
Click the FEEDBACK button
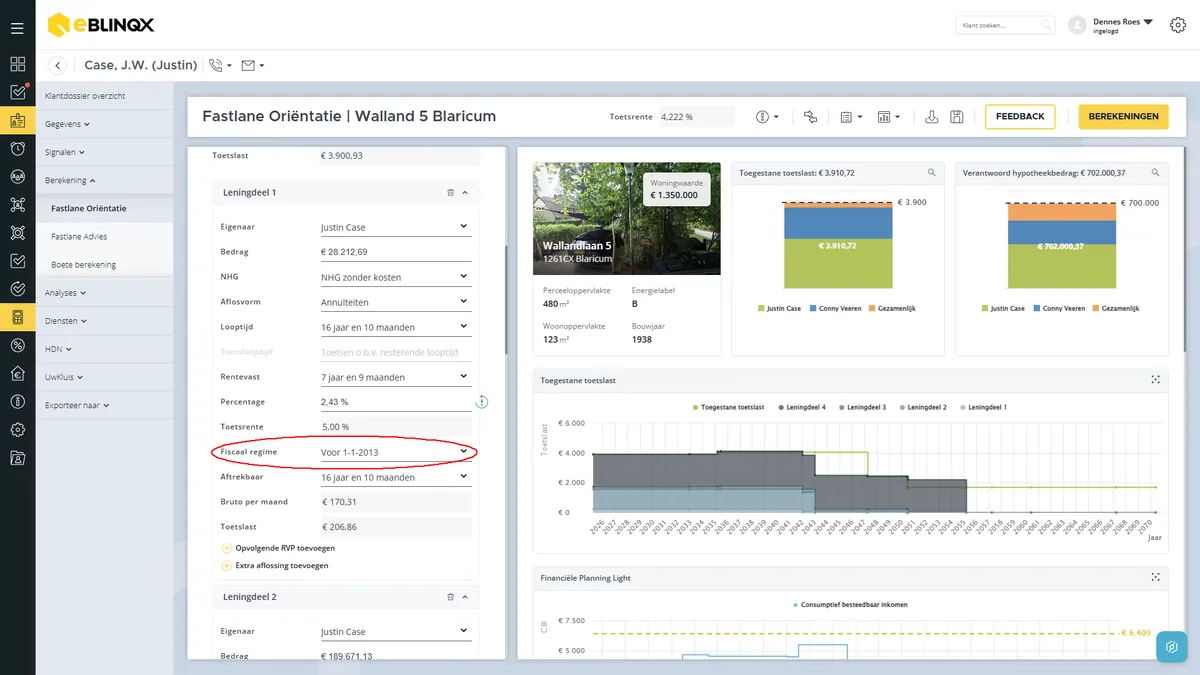(x=1020, y=117)
